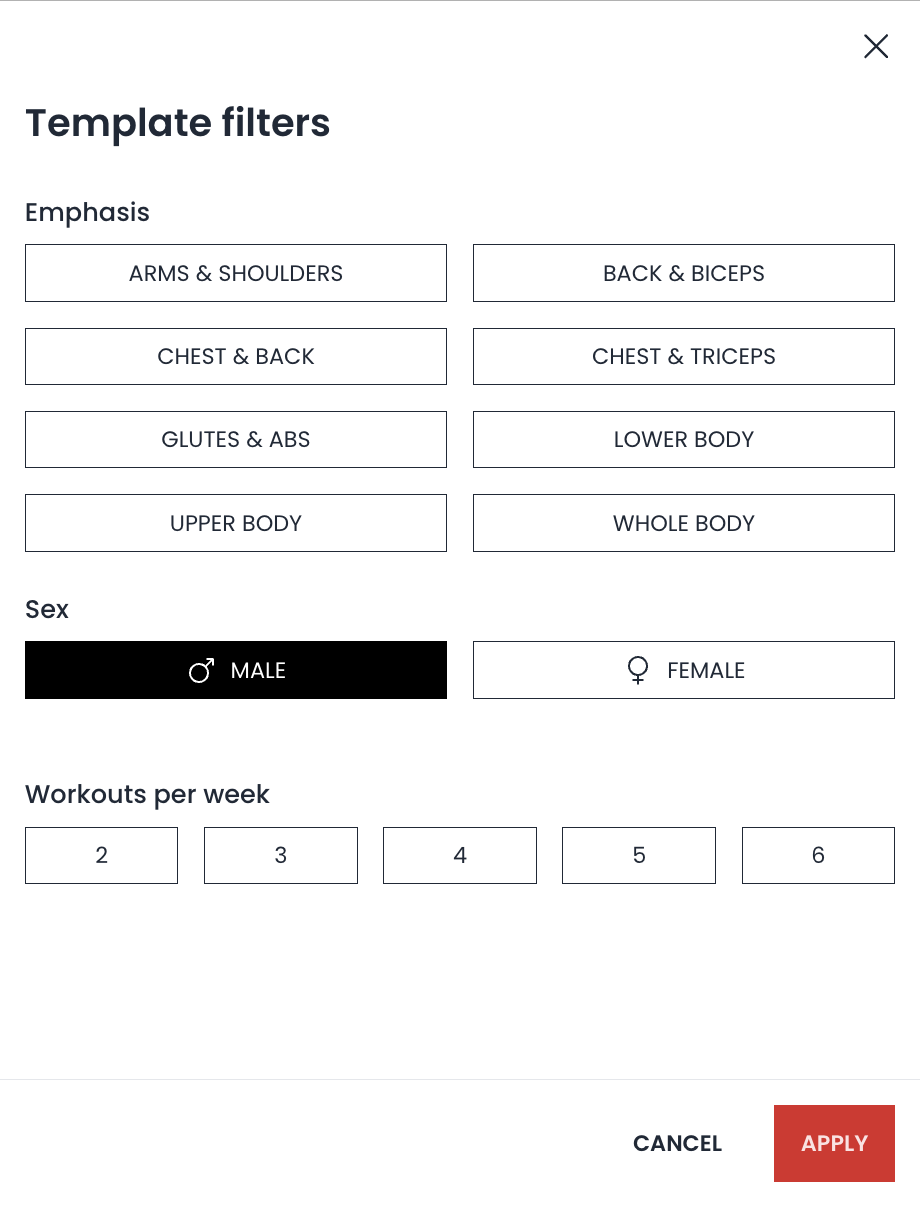Screen dimensions: 920x1208
Task: Deselect the MALE sex filter
Action: [235, 670]
